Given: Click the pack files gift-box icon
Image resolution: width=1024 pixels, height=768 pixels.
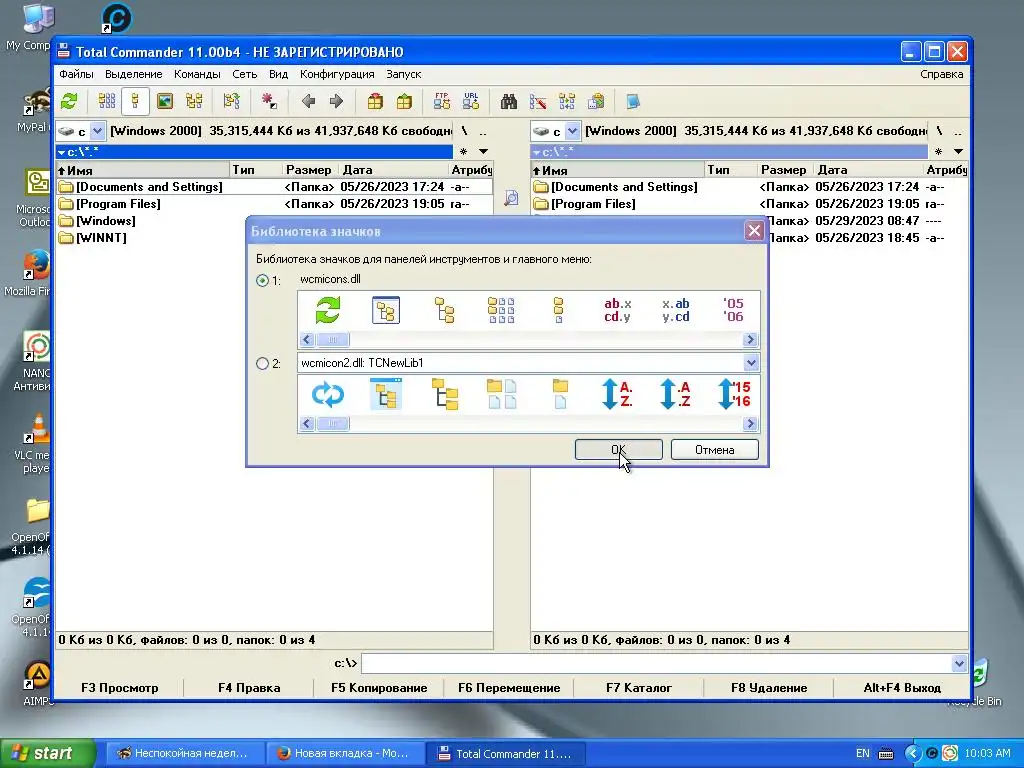Looking at the screenshot, I should tap(375, 101).
